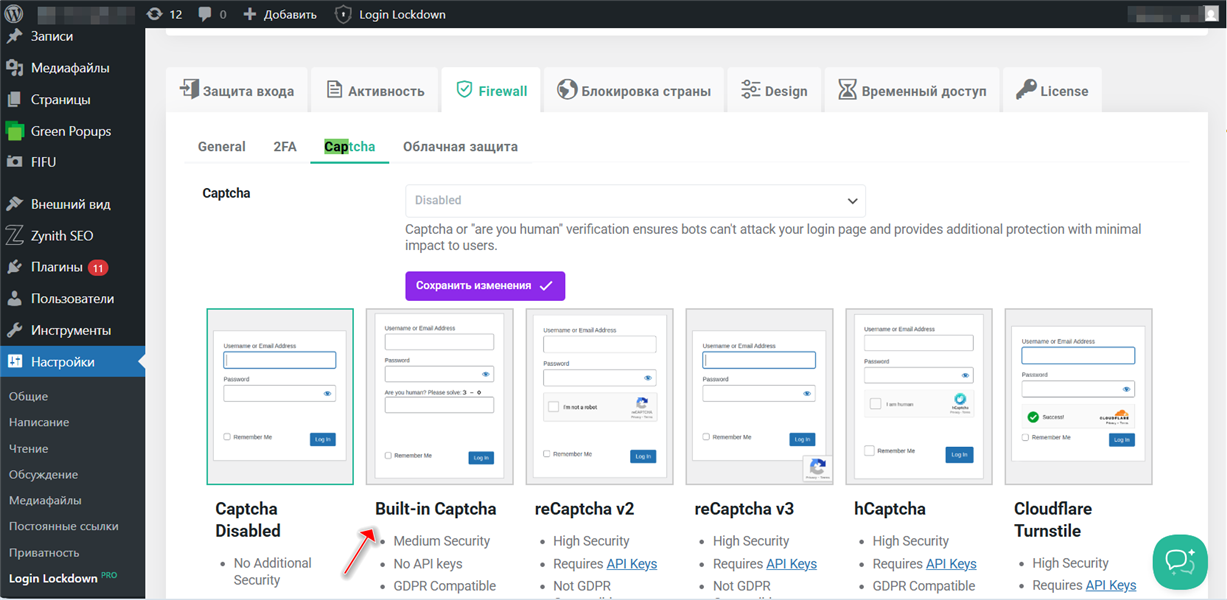Open API Keys link under reCaptcha v2

coord(631,563)
